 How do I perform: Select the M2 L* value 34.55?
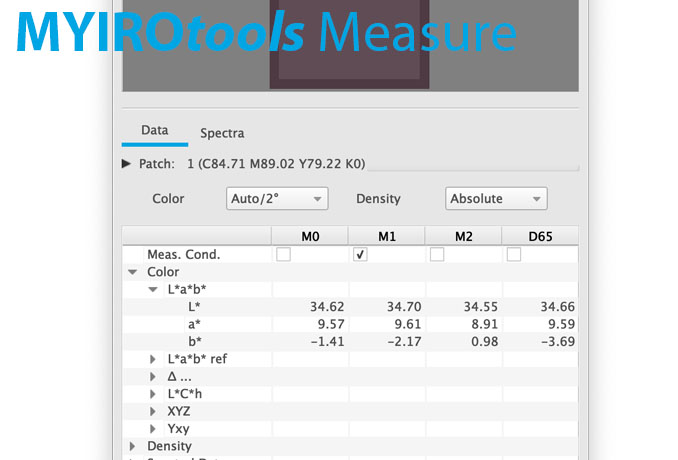480,307
